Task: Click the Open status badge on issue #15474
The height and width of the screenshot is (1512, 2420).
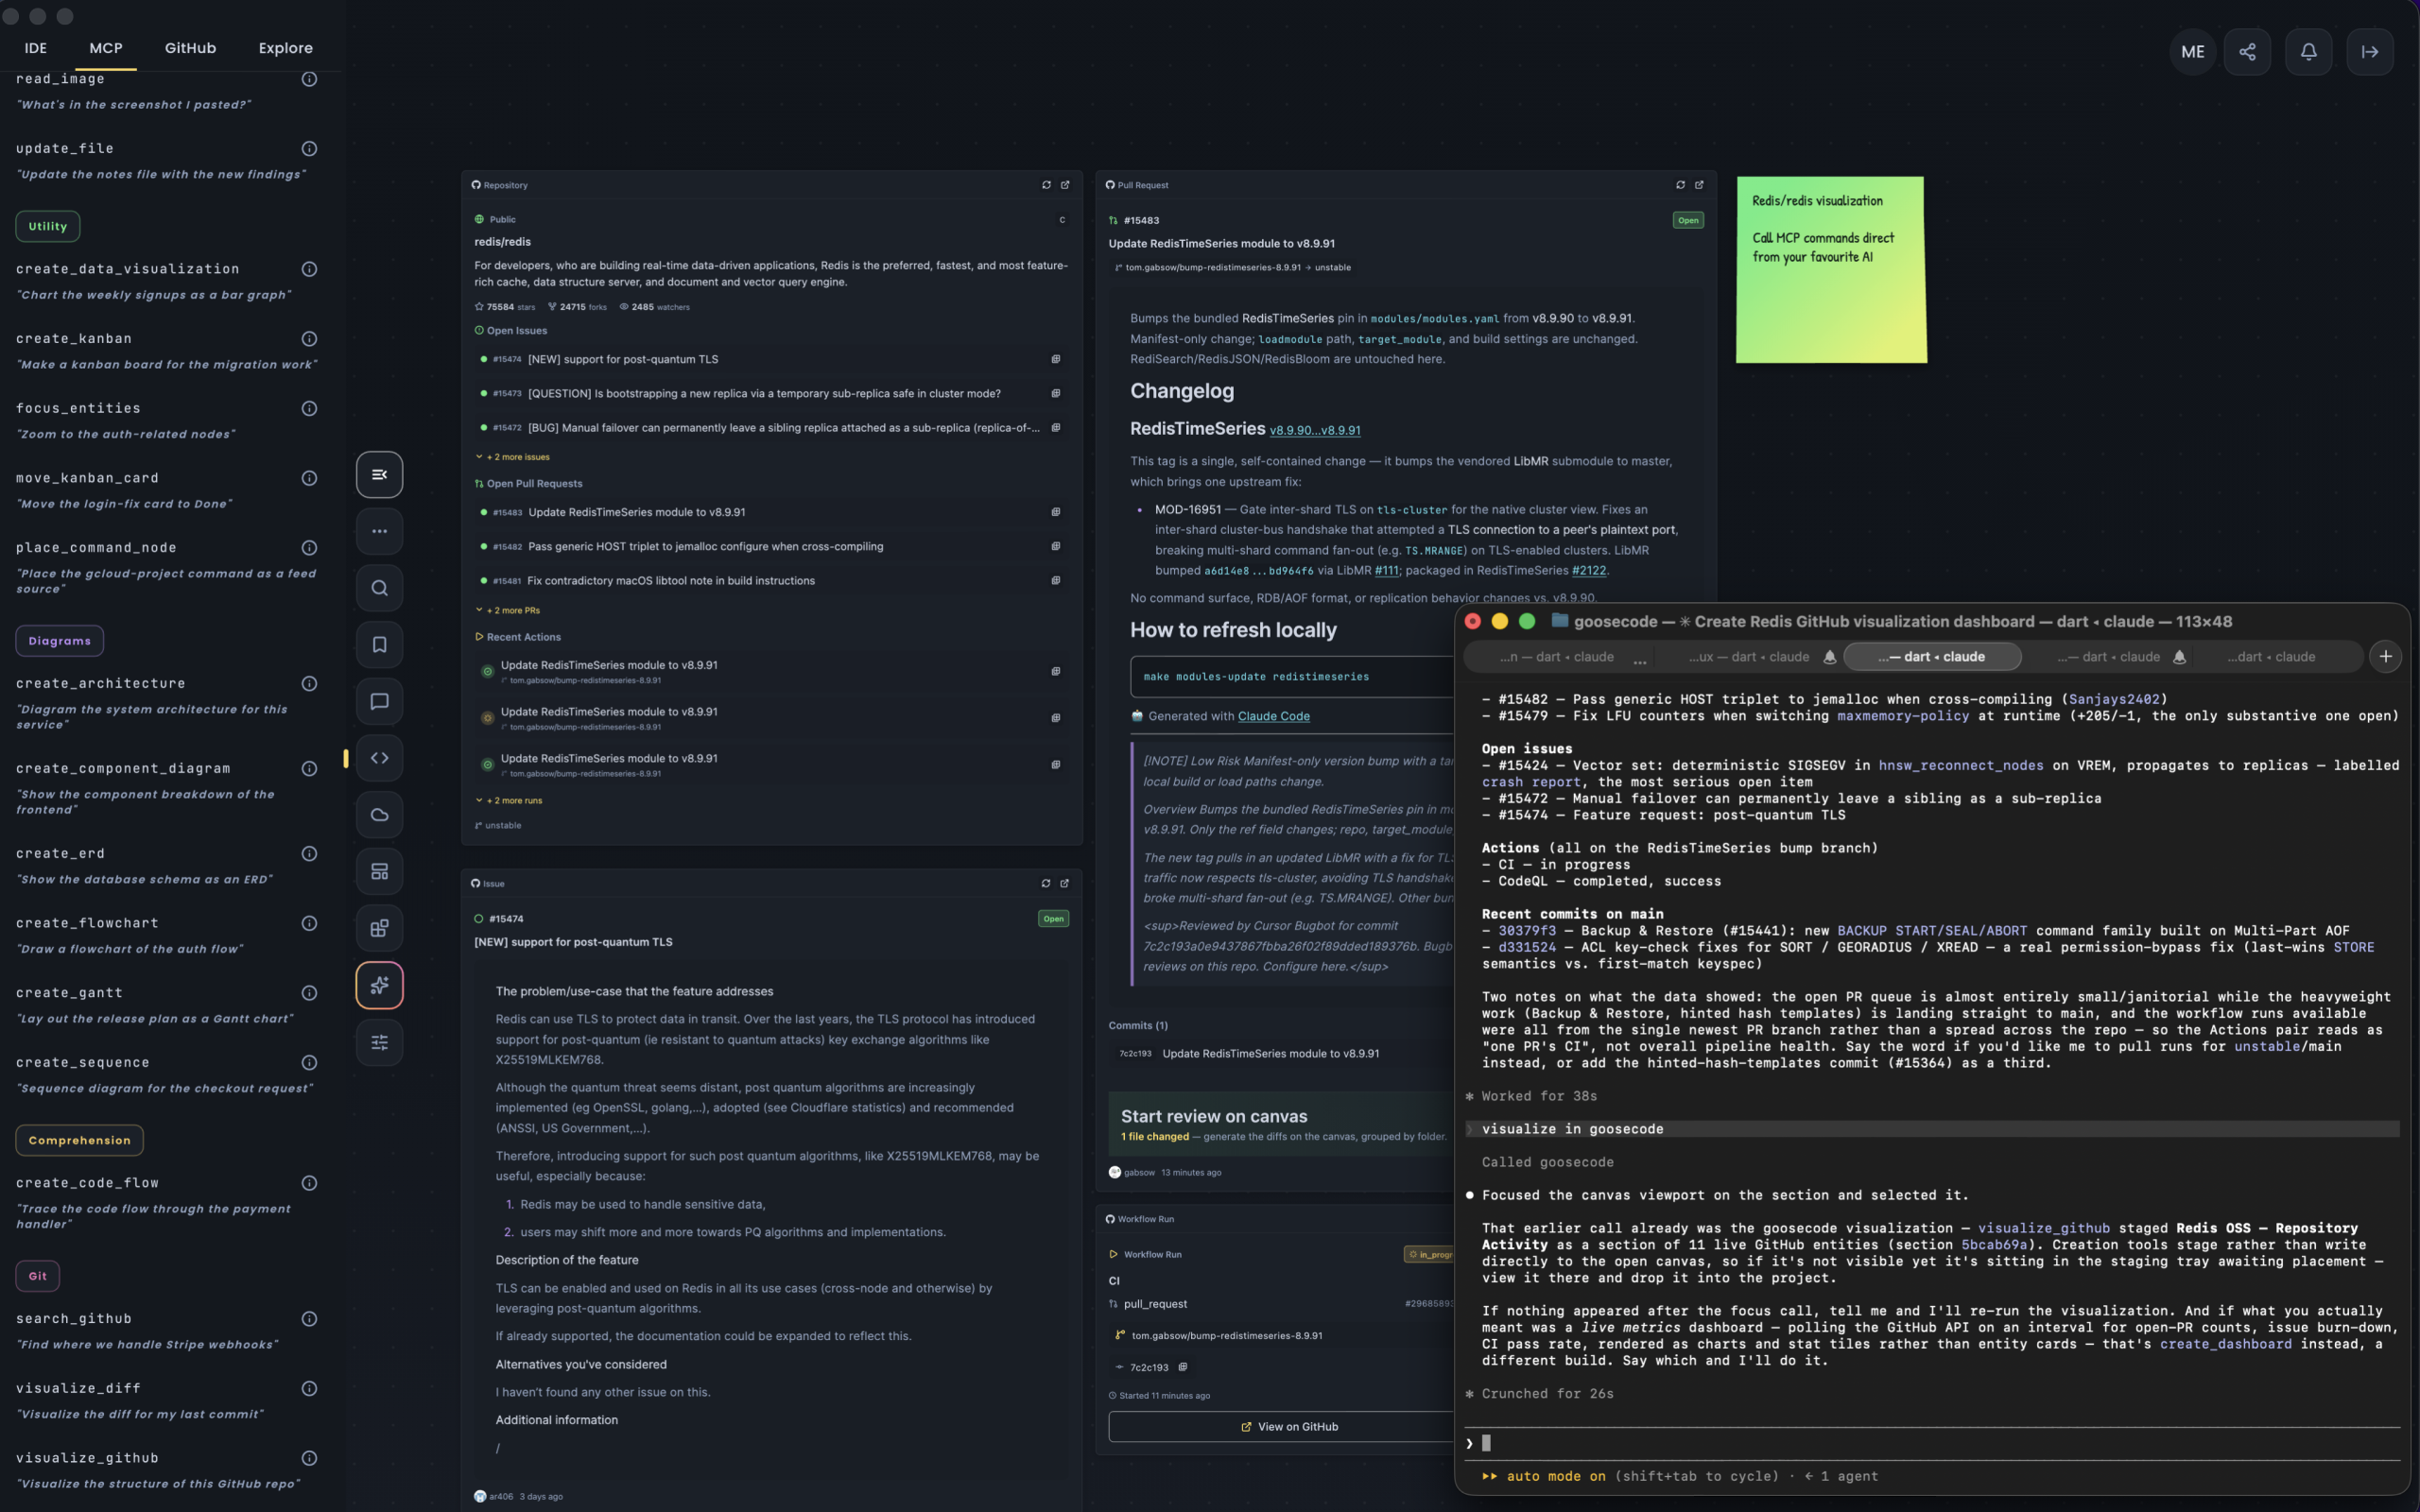Action: point(1053,919)
